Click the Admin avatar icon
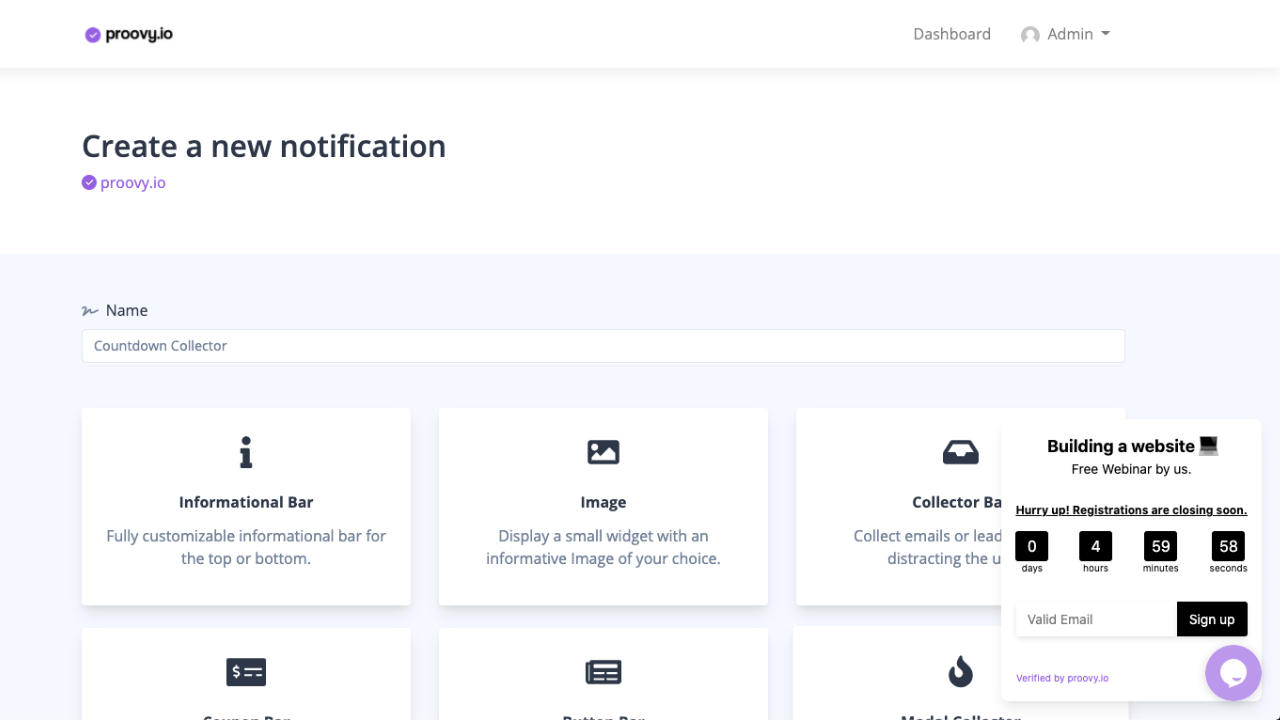Screen dimensions: 1280x720 coord(1030,35)
